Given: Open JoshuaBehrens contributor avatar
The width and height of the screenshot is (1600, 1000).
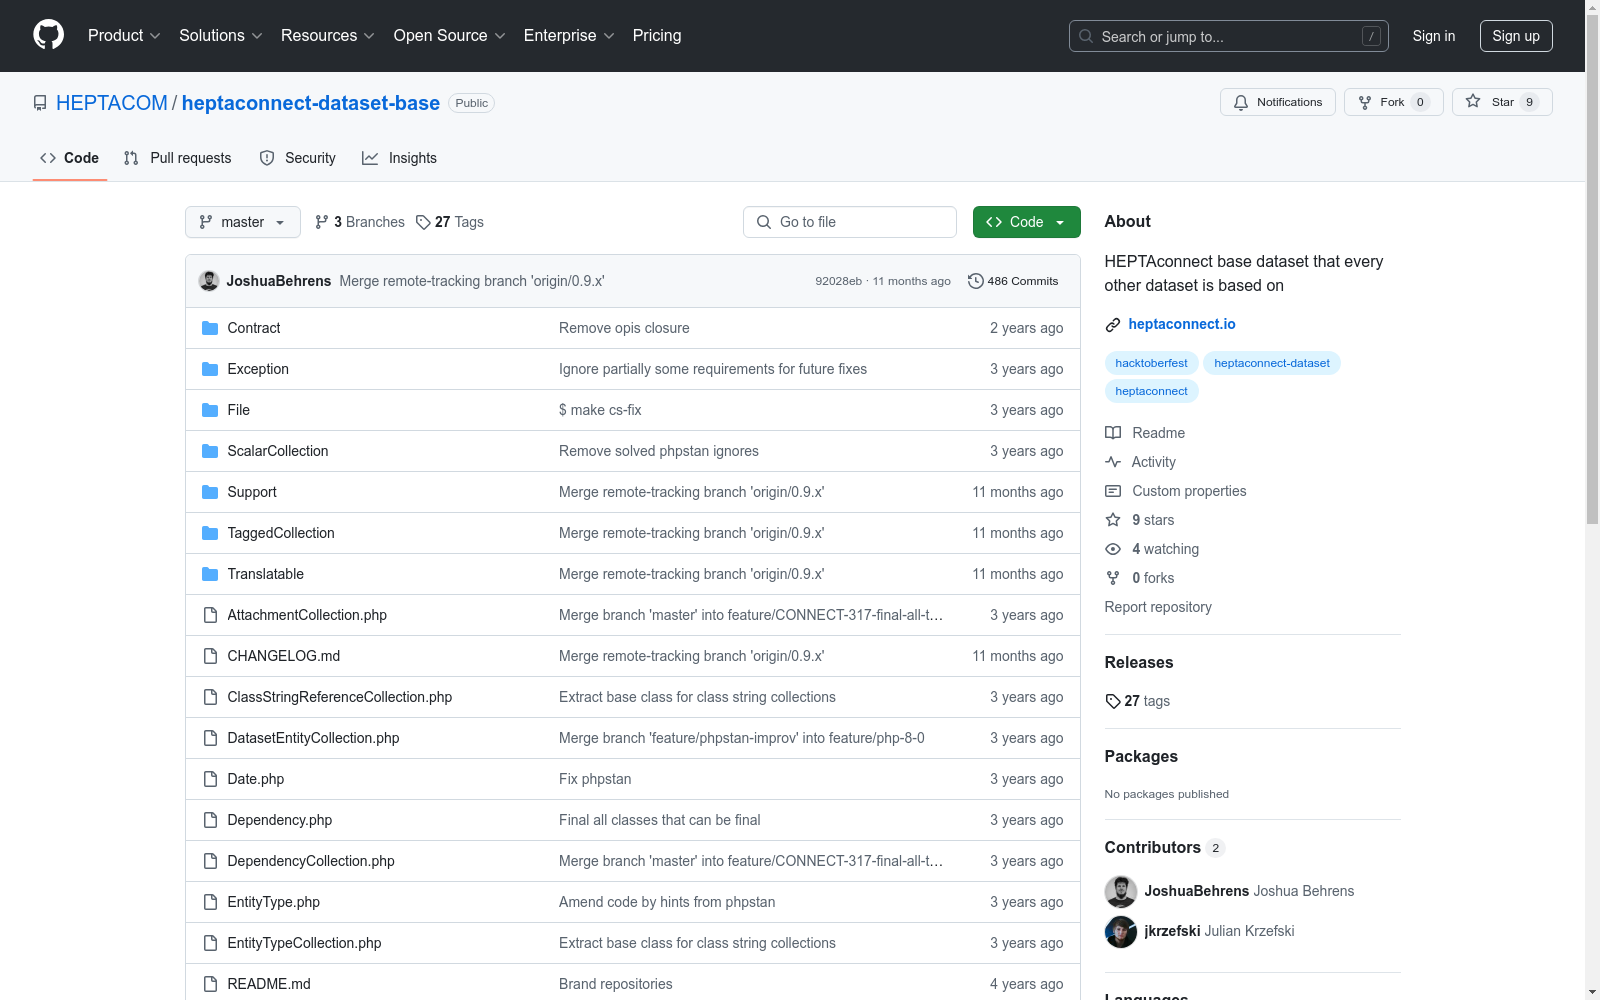Looking at the screenshot, I should [1121, 892].
